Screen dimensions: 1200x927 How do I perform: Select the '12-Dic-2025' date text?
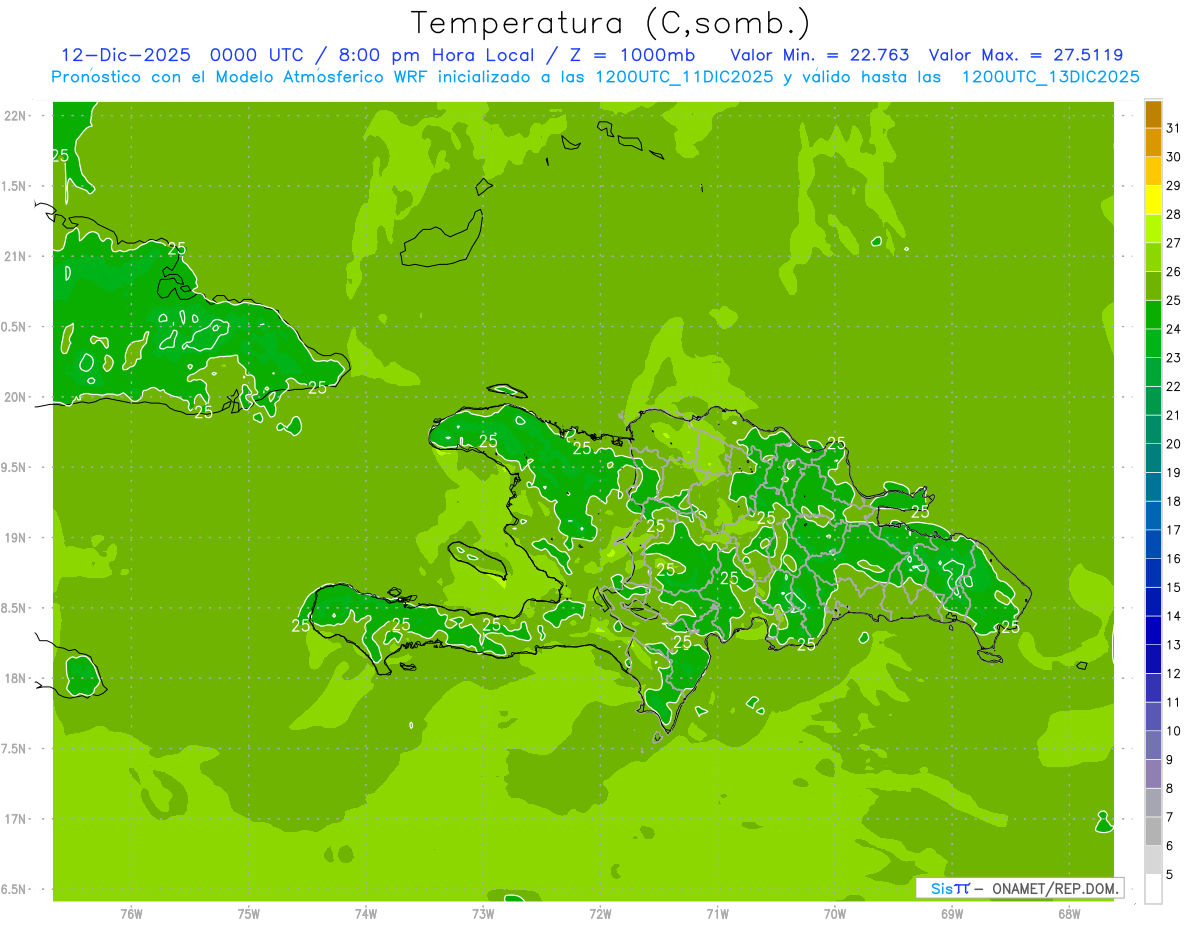pyautogui.click(x=125, y=55)
